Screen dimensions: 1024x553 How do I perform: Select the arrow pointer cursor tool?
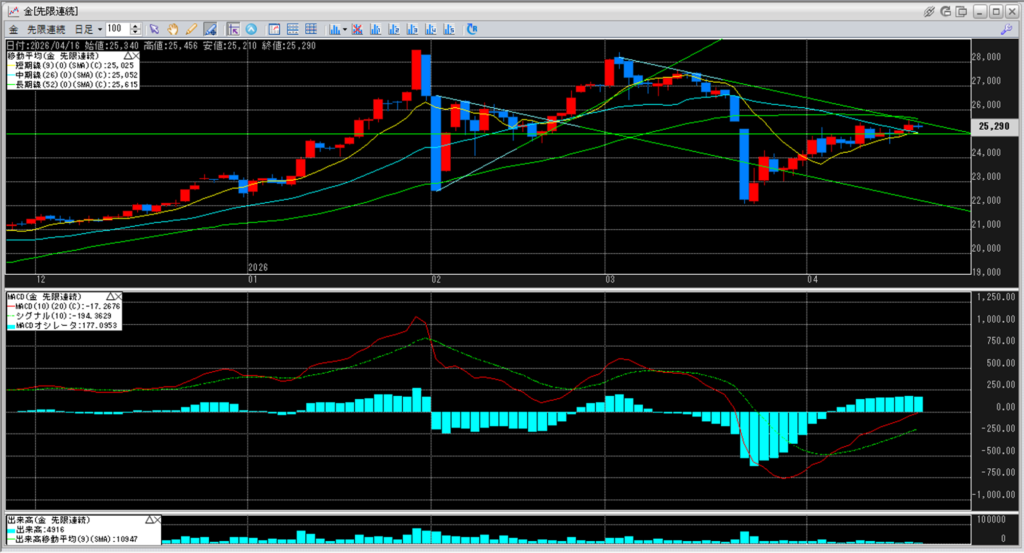pos(154,29)
